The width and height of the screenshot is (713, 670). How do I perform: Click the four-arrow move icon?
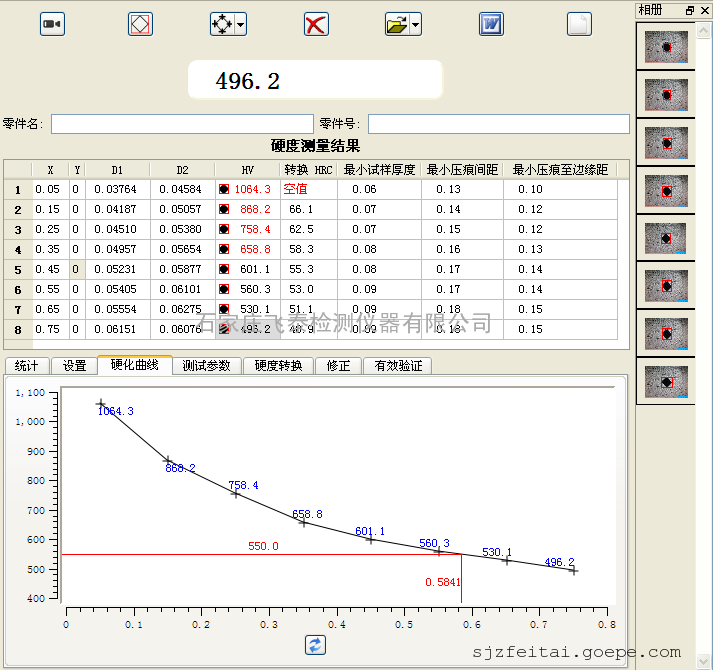coord(223,24)
